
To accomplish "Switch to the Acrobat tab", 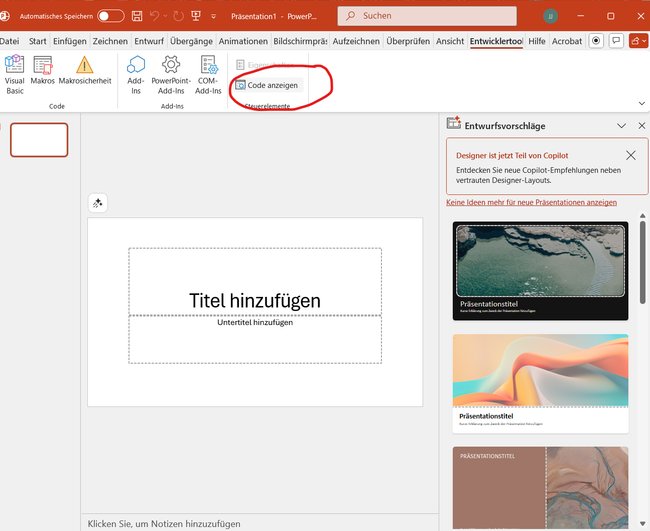I will click(x=567, y=41).
